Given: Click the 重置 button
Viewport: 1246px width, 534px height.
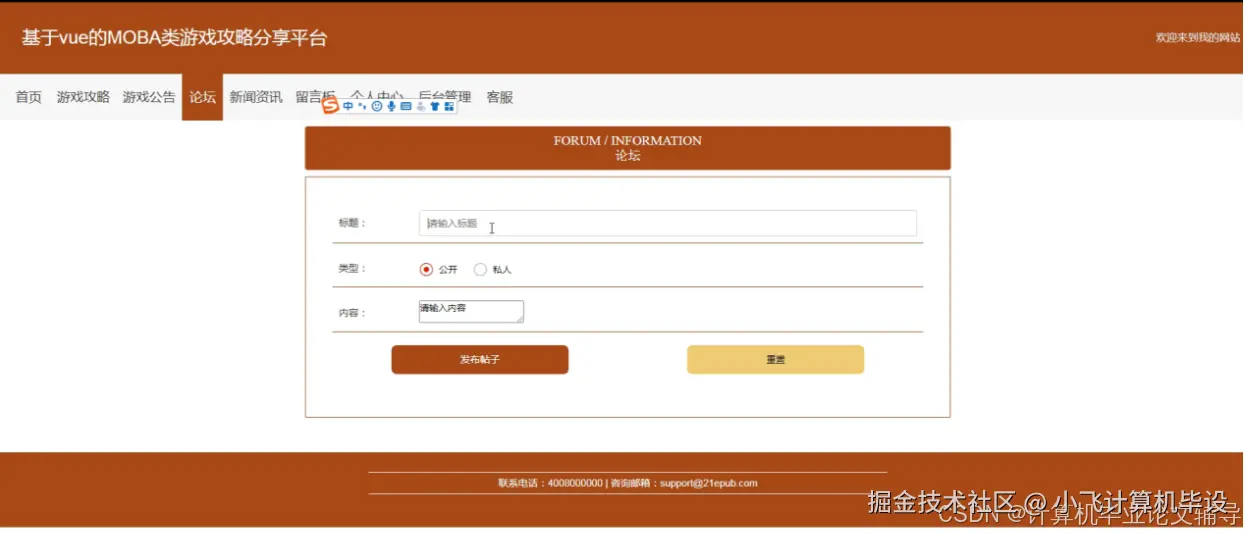Looking at the screenshot, I should [x=775, y=360].
